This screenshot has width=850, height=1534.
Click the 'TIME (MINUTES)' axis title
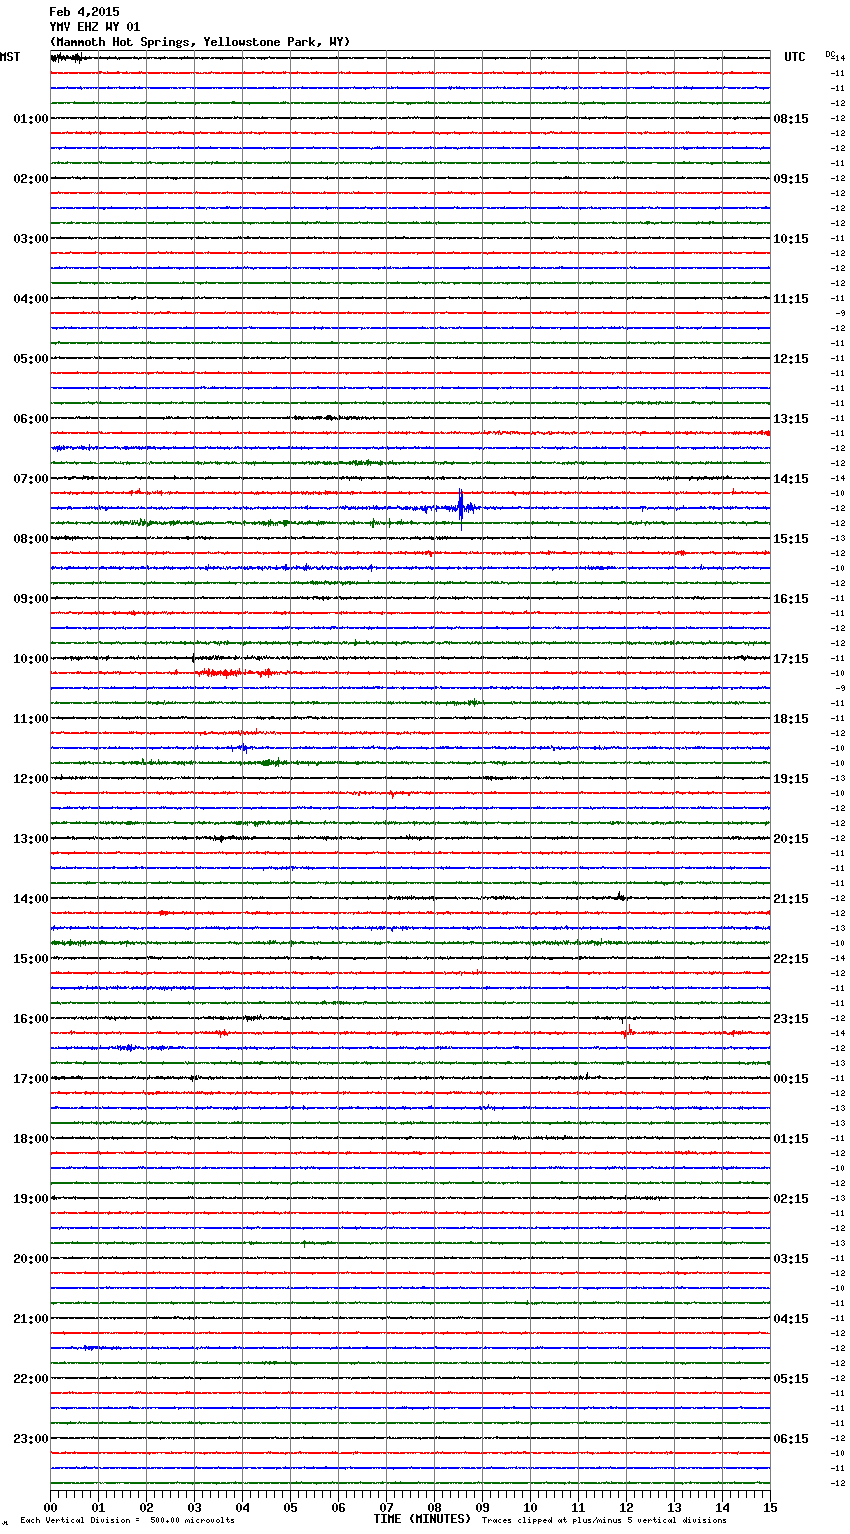(x=422, y=1519)
